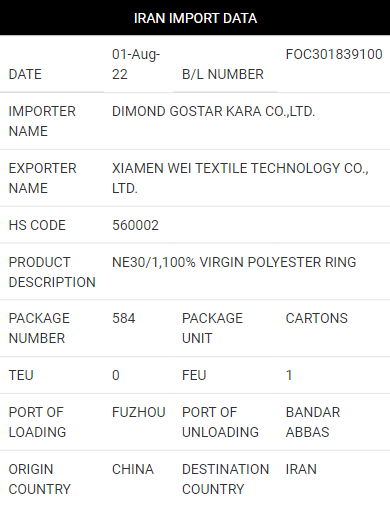Click the date value 01-Aug-22
The width and height of the screenshot is (390, 506).
(x=136, y=64)
